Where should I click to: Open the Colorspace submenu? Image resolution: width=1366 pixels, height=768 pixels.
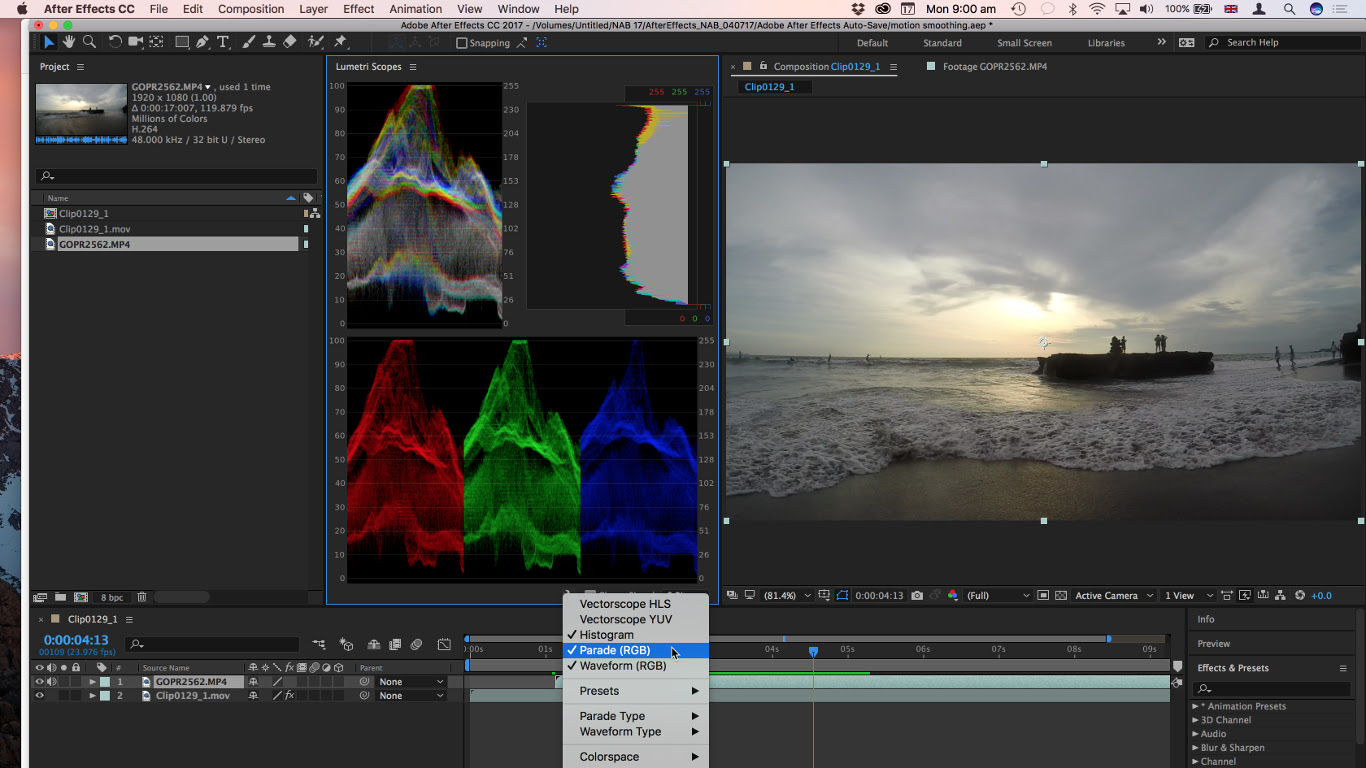(x=636, y=757)
